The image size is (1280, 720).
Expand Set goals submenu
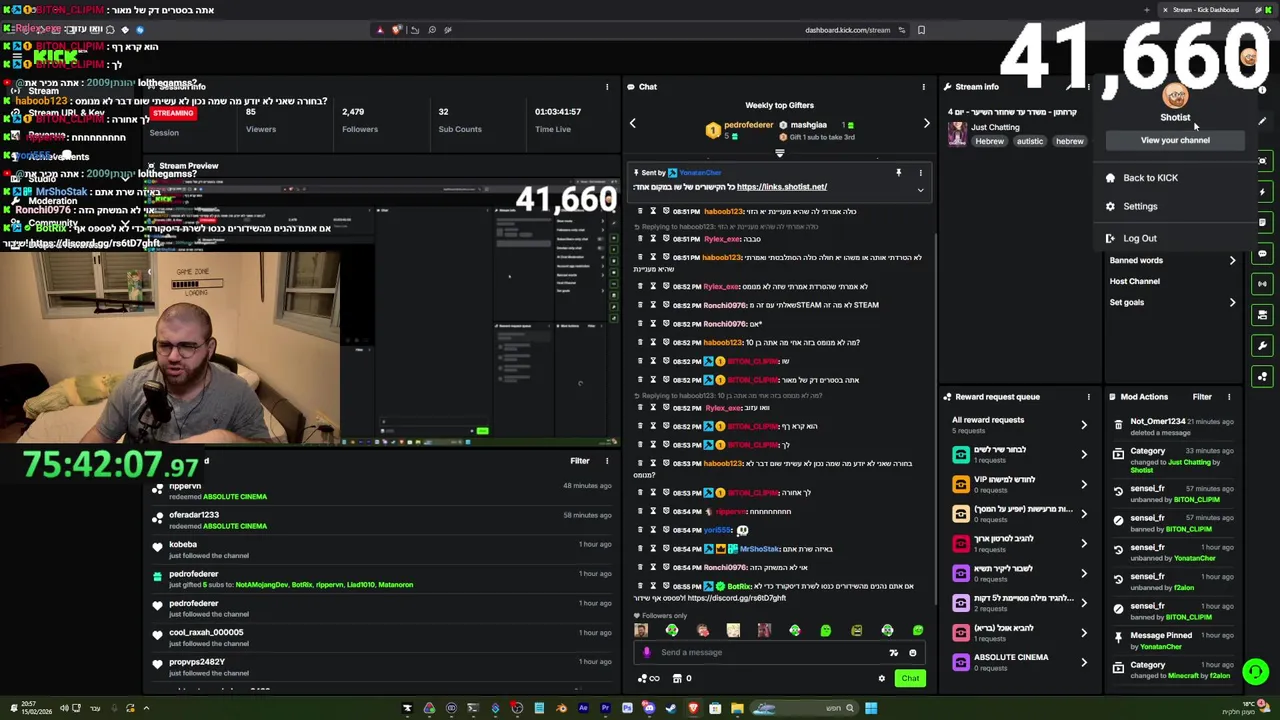[x=1173, y=302]
